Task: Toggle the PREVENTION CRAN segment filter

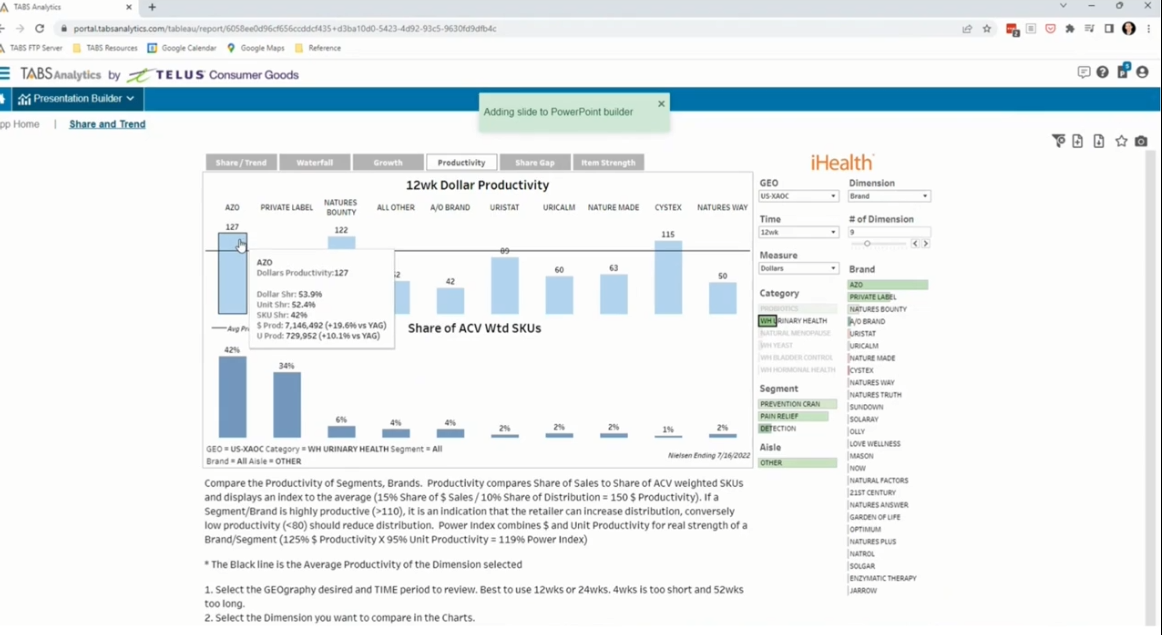Action: tap(797, 404)
